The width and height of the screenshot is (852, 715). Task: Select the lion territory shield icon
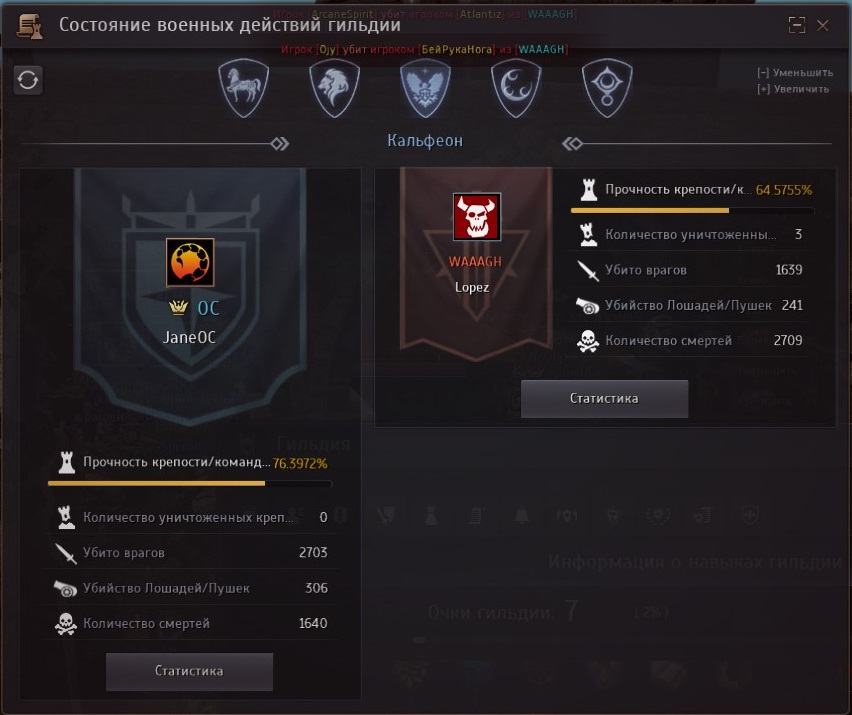click(334, 89)
